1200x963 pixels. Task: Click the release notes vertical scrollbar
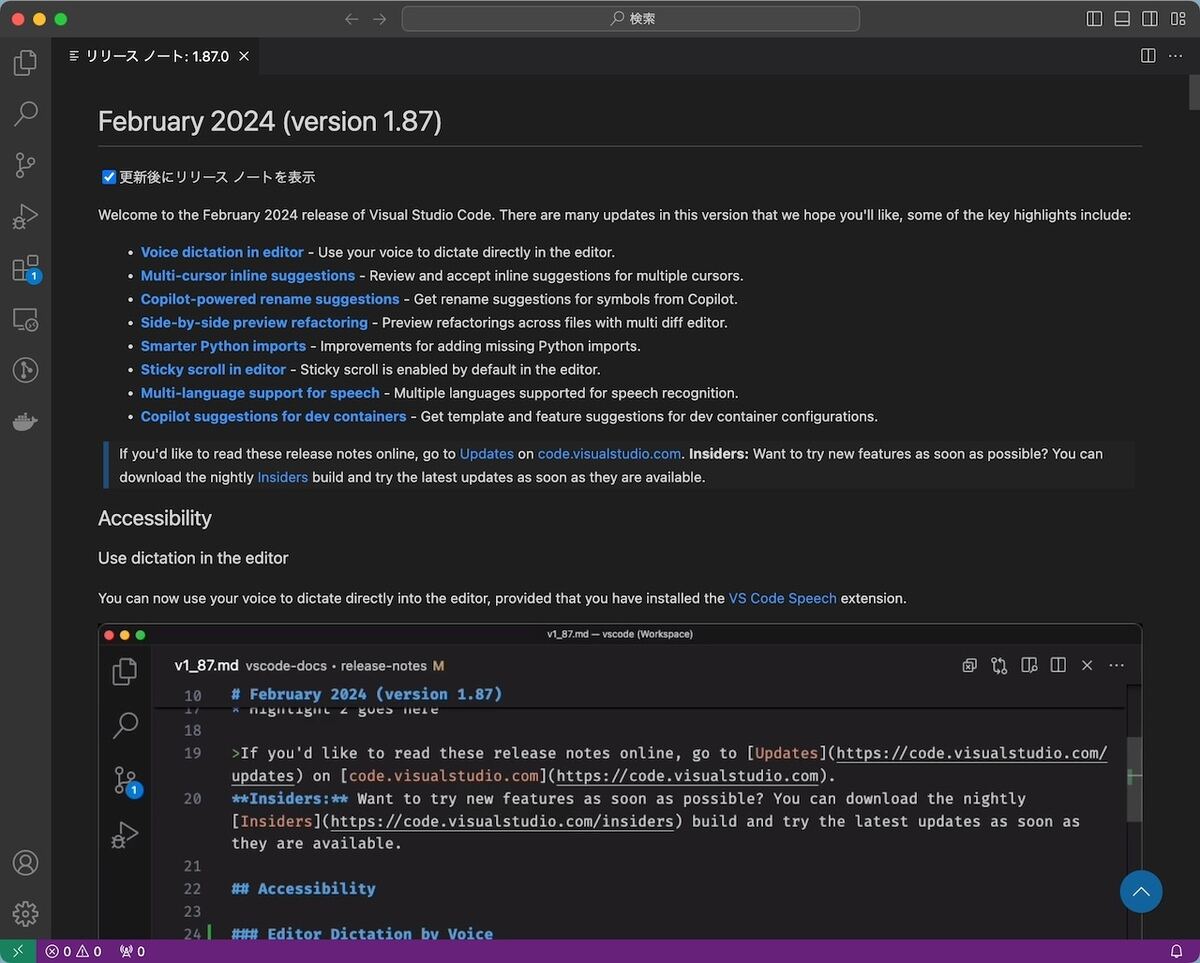pyautogui.click(x=1194, y=92)
